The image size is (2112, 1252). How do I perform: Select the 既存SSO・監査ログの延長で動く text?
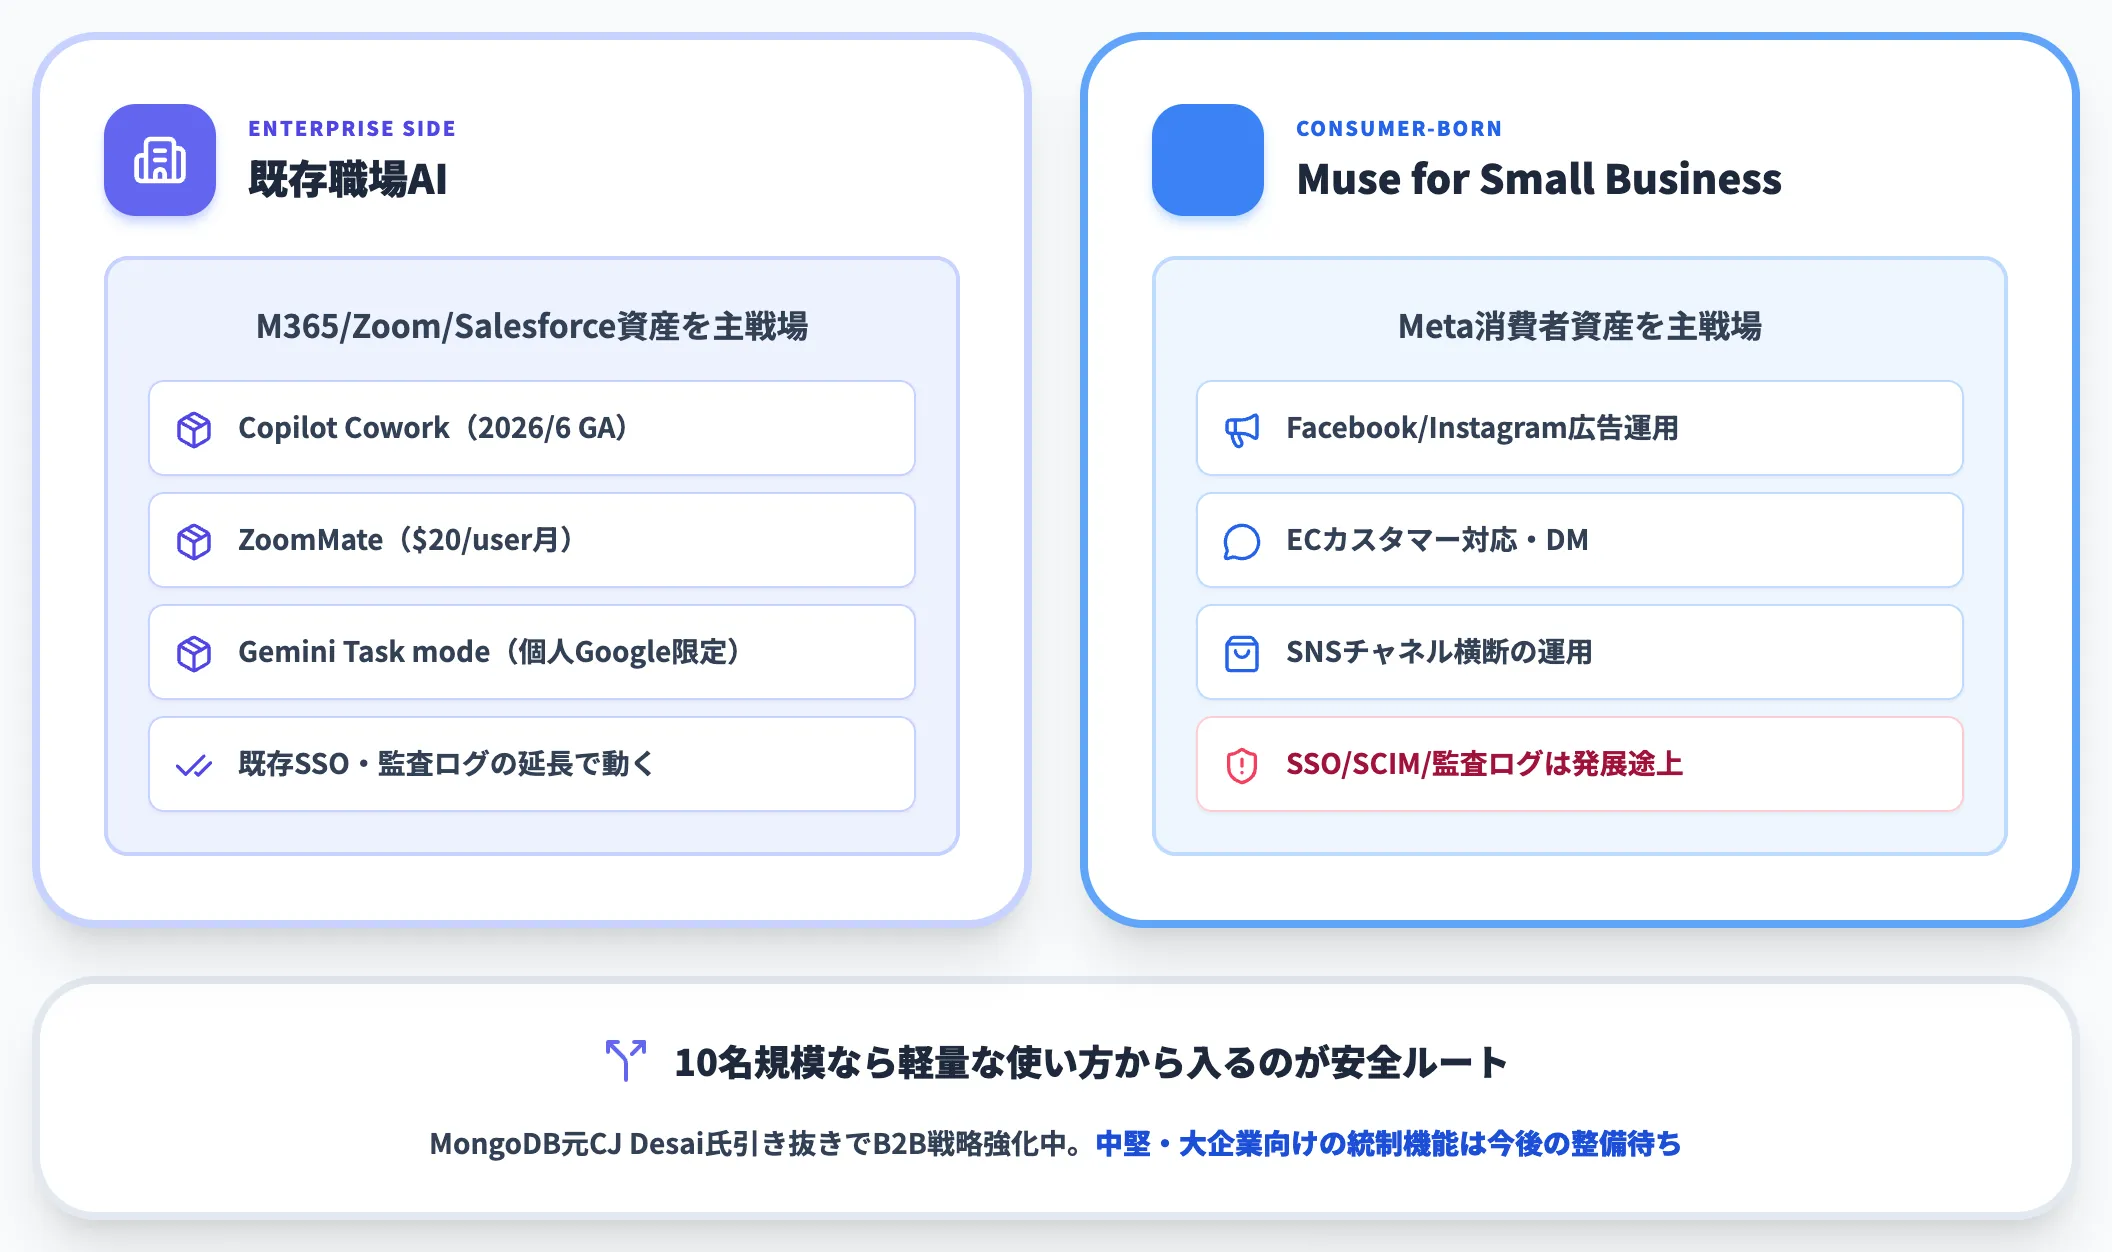447,764
